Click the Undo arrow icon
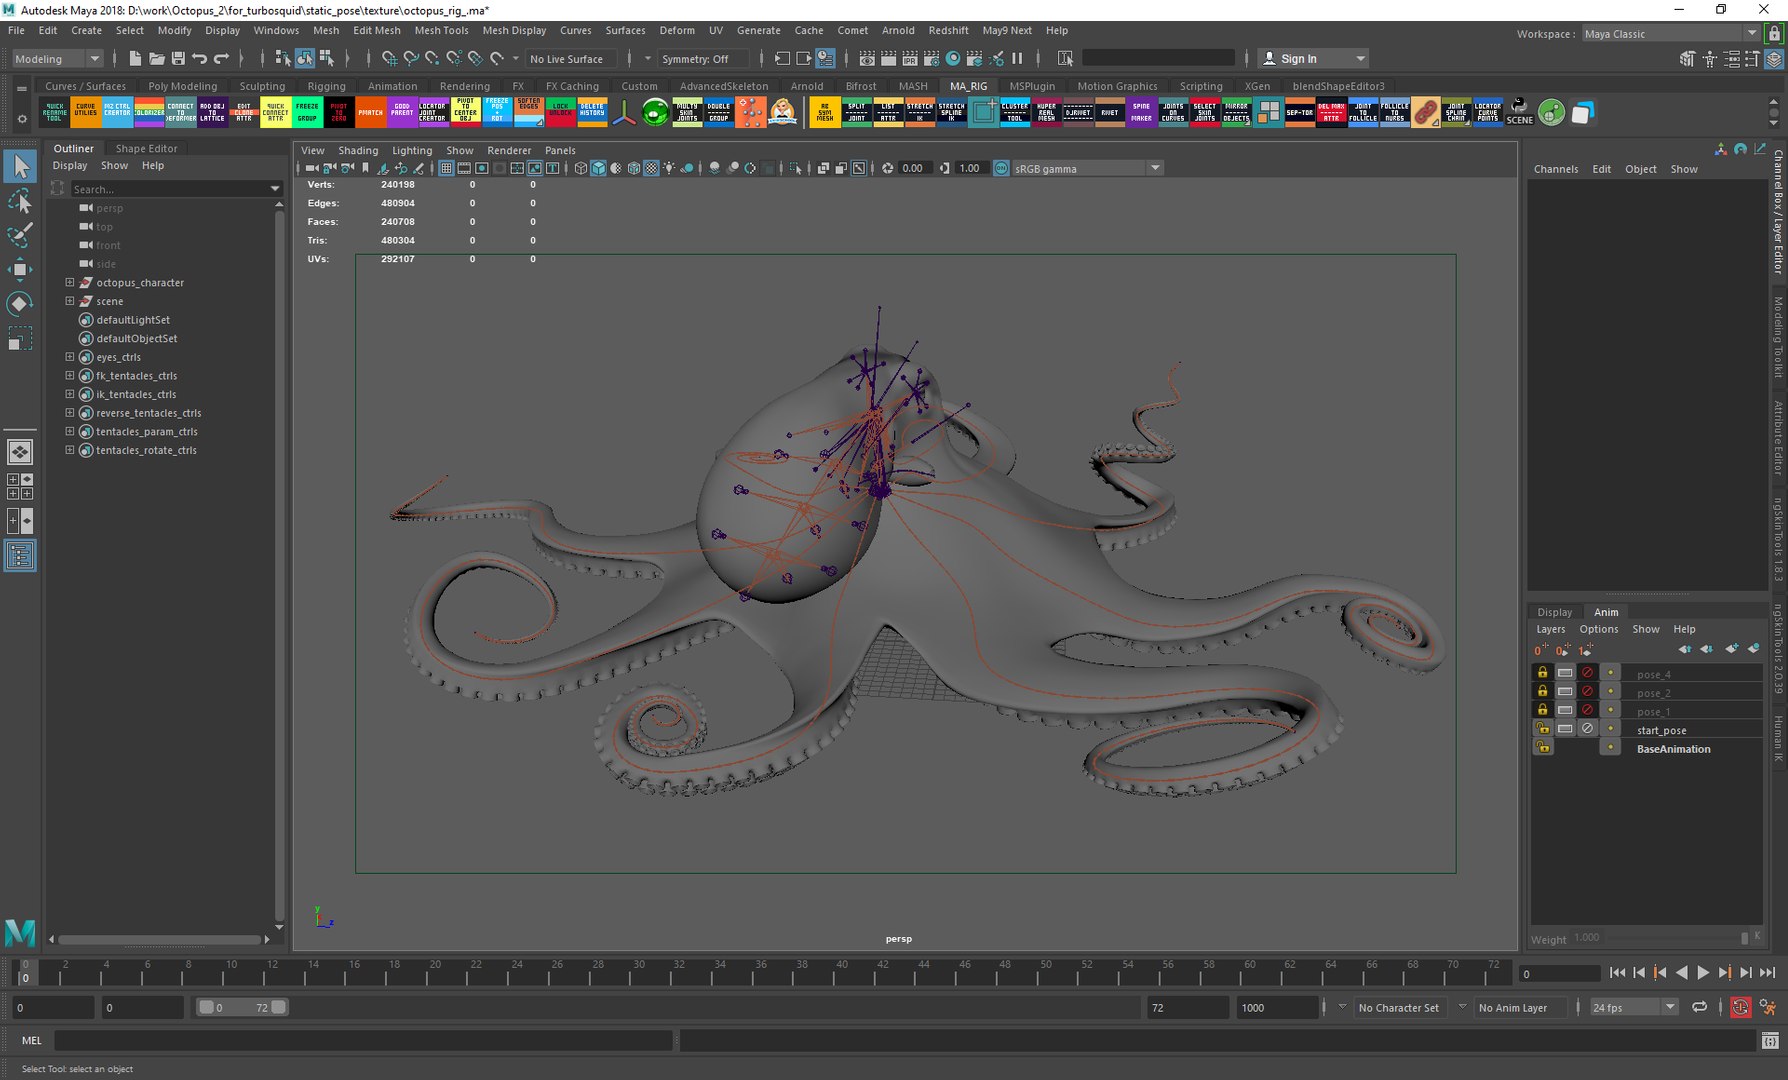 [200, 59]
